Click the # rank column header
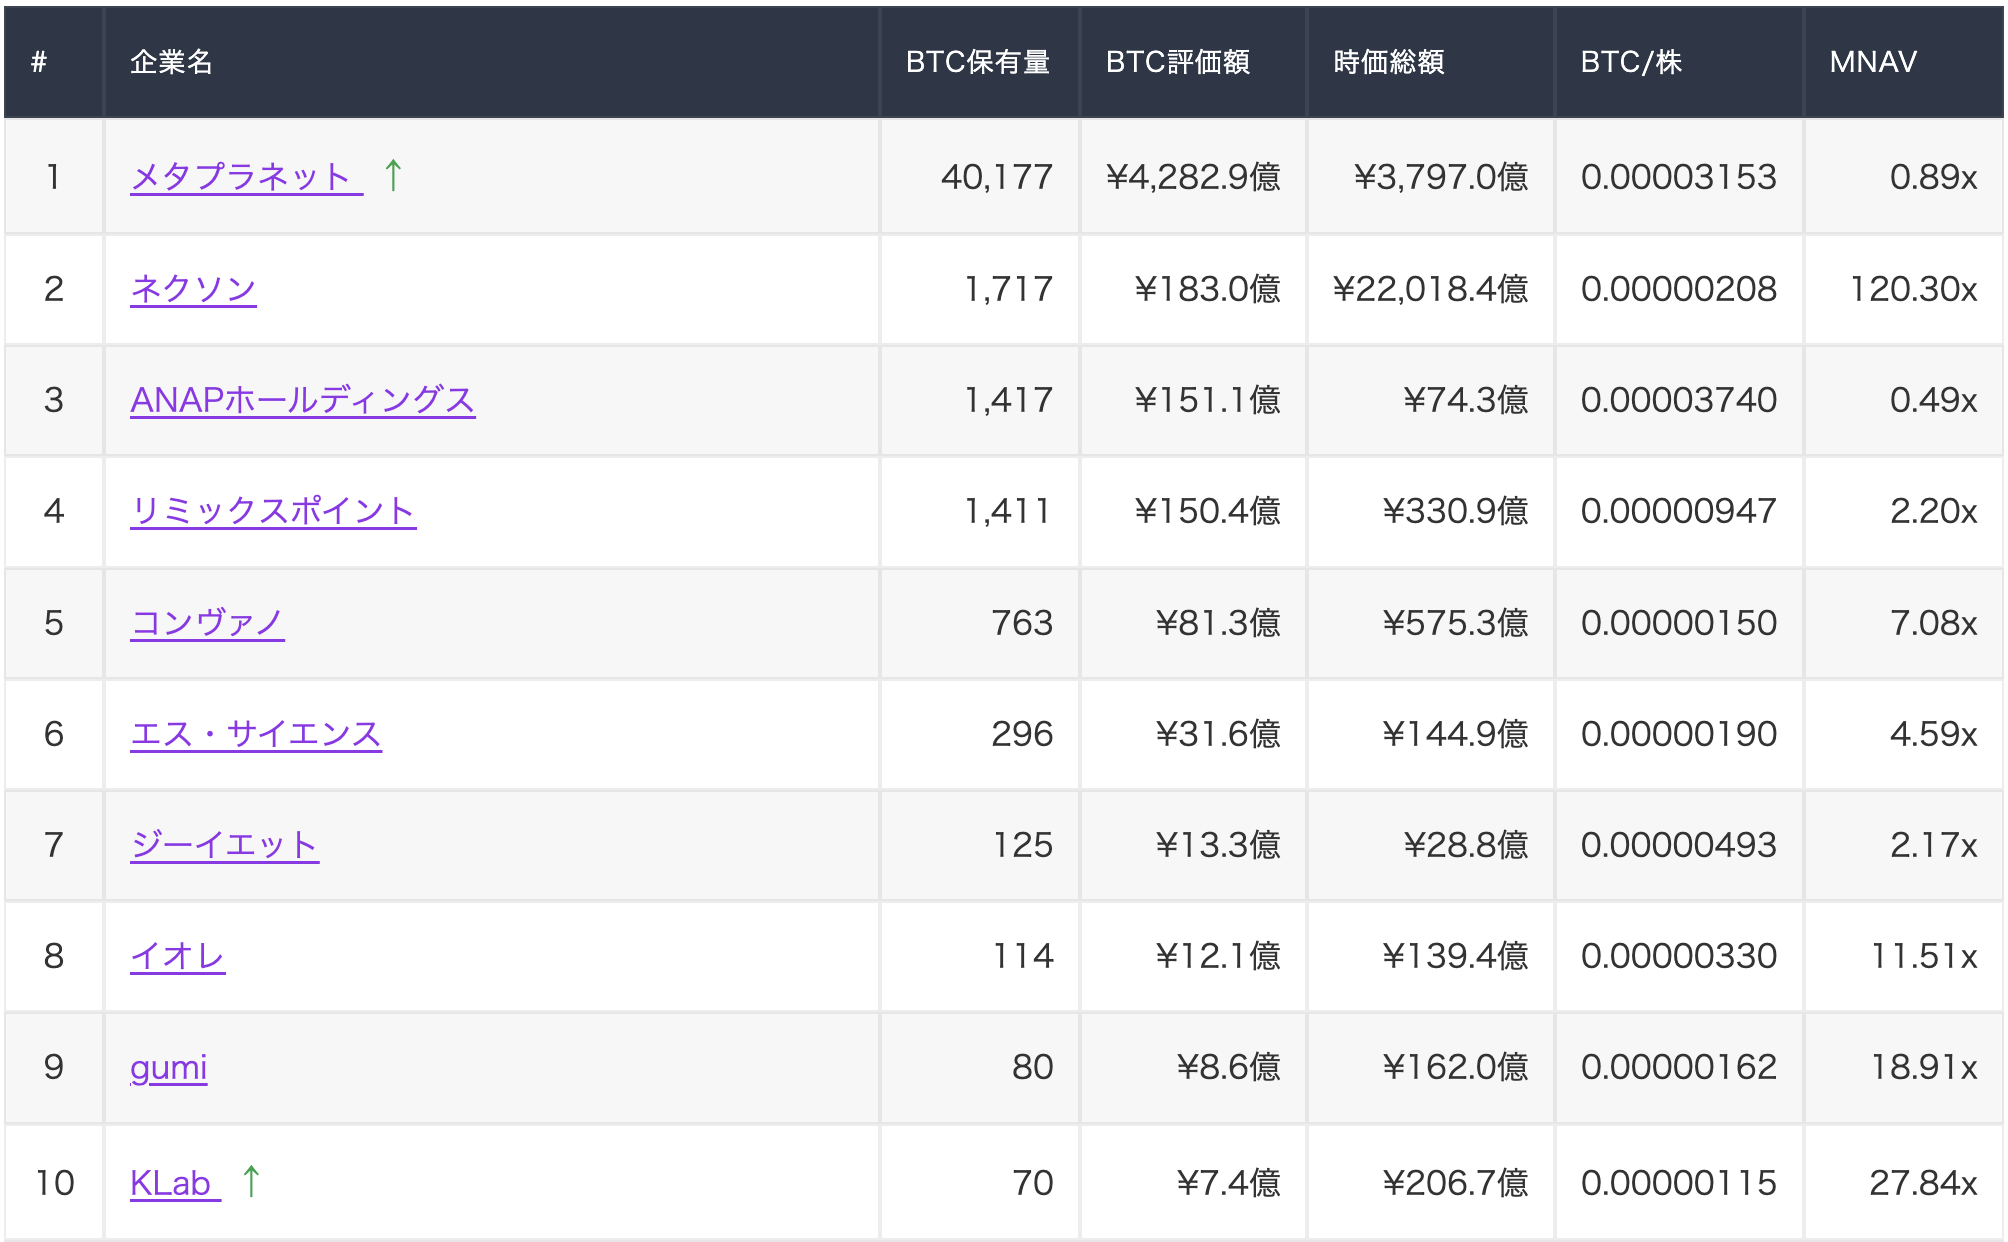 pyautogui.click(x=39, y=62)
